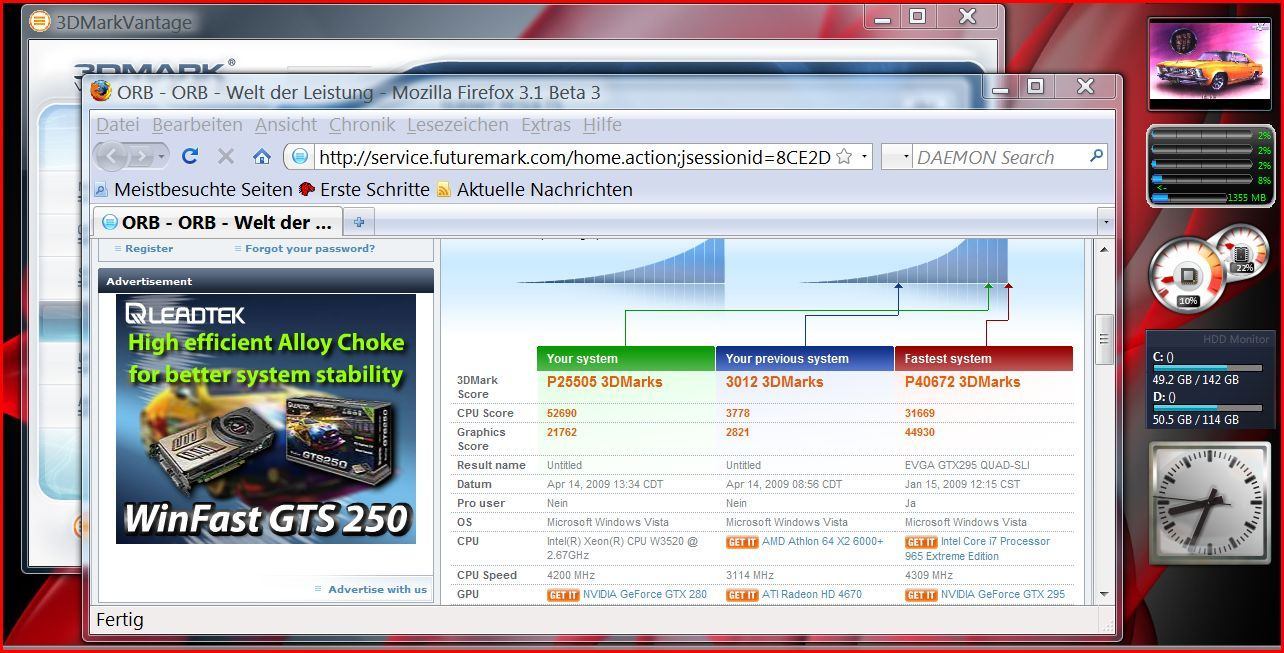The height and width of the screenshot is (653, 1284).
Task: Click the Firefox logo in the title bar
Action: click(100, 92)
